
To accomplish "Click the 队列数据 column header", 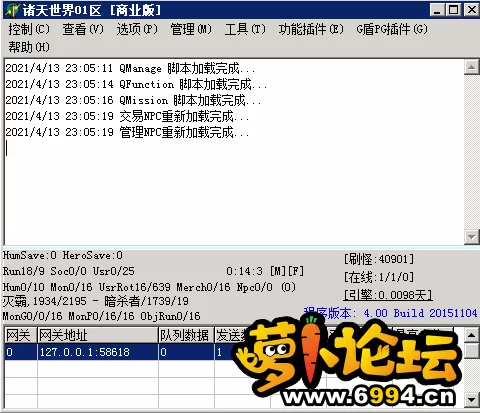I will pos(186,335).
